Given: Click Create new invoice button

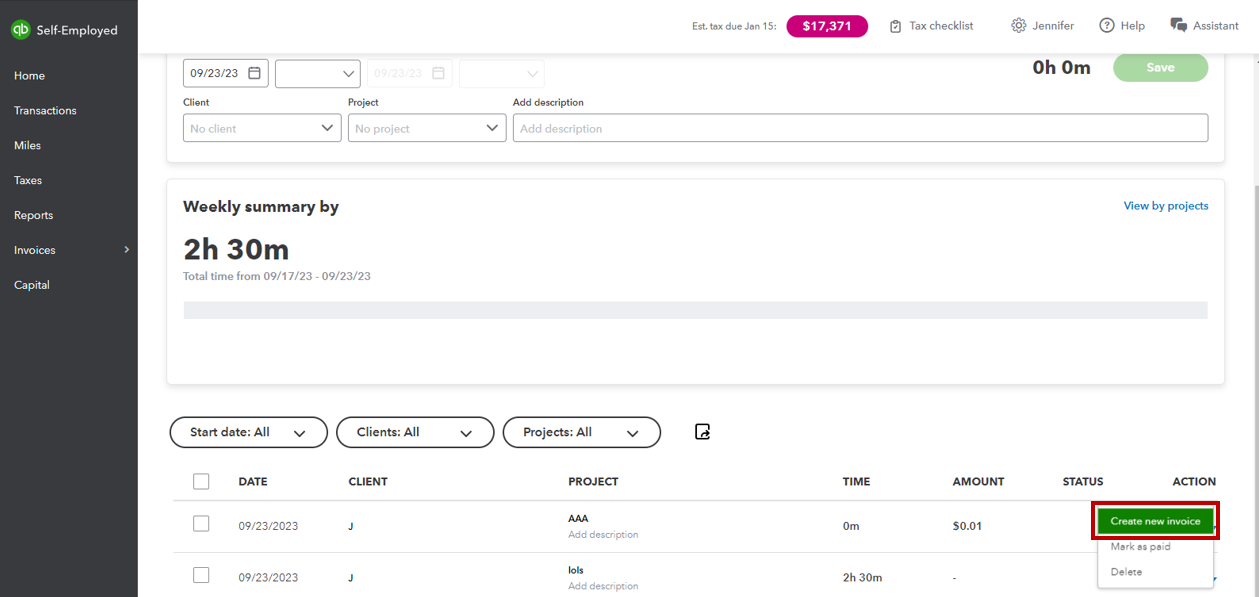Looking at the screenshot, I should pyautogui.click(x=1155, y=521).
